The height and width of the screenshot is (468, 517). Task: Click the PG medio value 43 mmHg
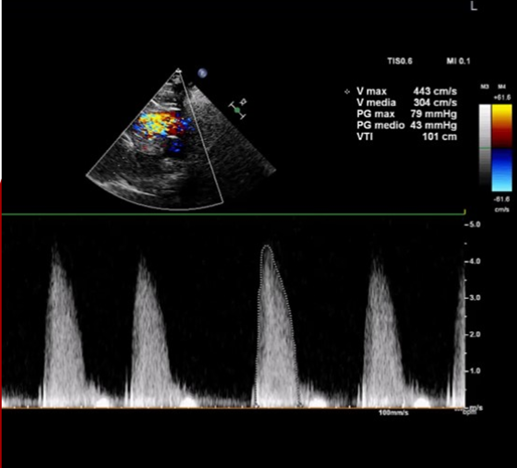(x=433, y=125)
